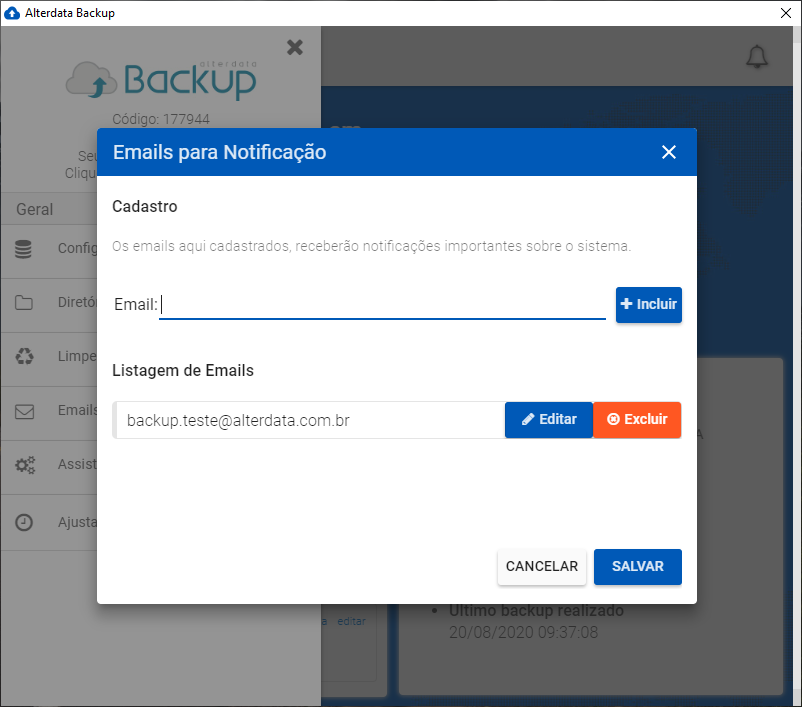Screen dimensions: 802x707
Task: Click the CANCELAR button
Action: (542, 566)
